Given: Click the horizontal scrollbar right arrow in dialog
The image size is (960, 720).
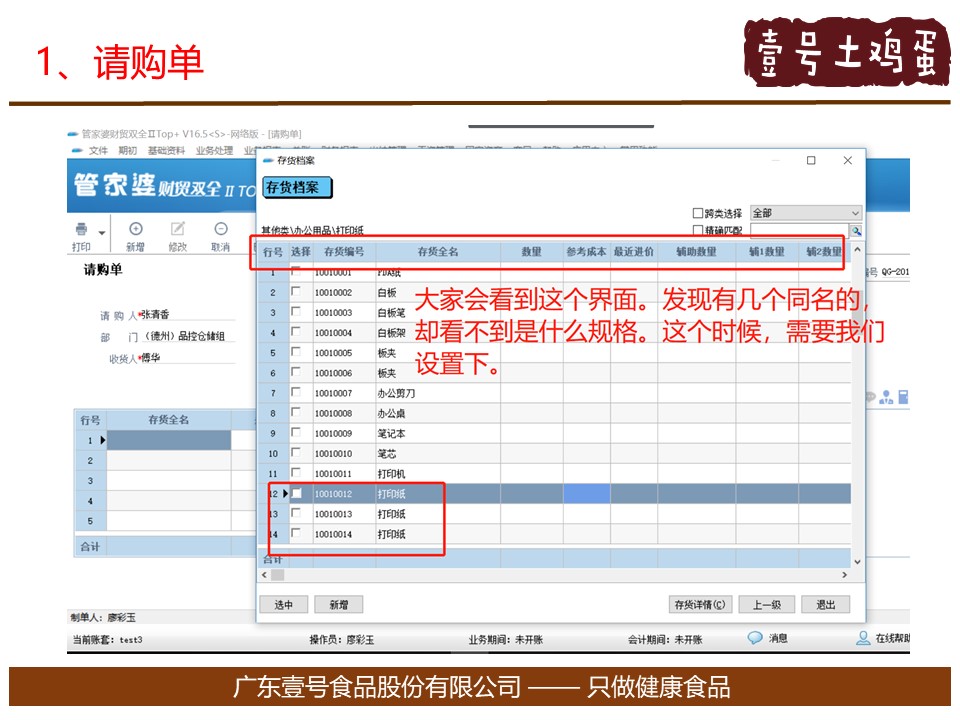Looking at the screenshot, I should coord(844,575).
